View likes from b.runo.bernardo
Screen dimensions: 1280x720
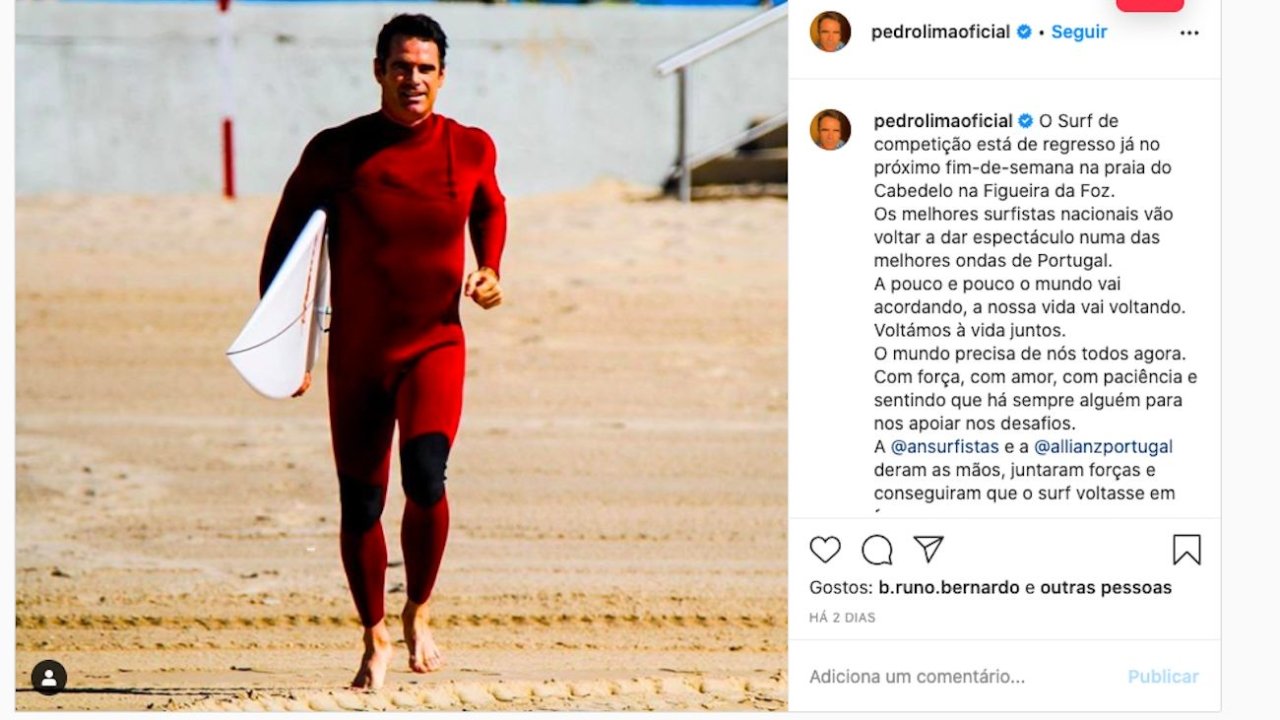click(x=950, y=588)
